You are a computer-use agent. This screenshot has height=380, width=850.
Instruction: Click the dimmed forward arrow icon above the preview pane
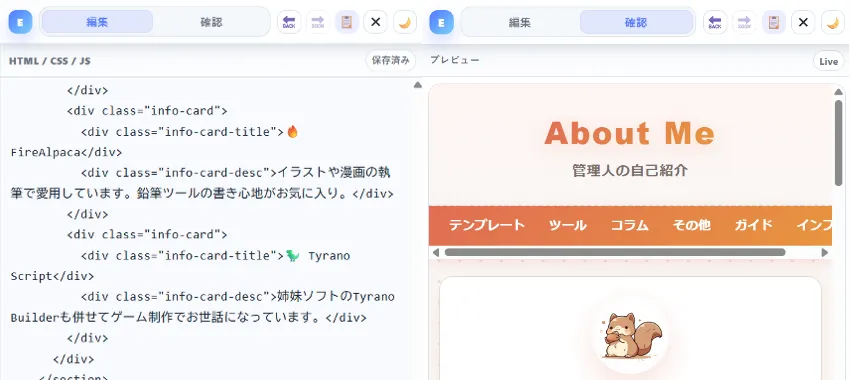(744, 22)
